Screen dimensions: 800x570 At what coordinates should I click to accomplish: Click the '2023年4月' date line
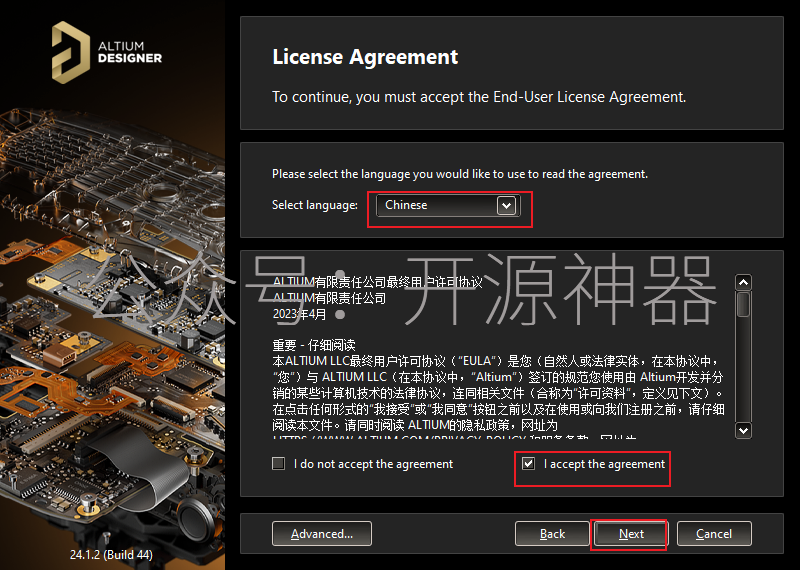pyautogui.click(x=299, y=314)
